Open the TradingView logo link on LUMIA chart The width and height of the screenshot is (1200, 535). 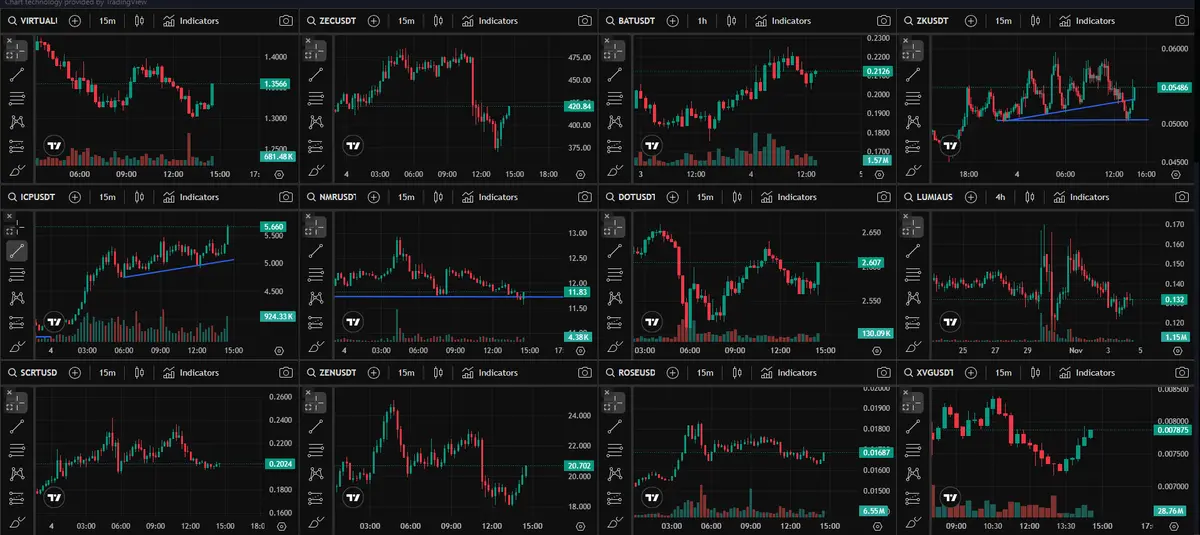tap(951, 322)
